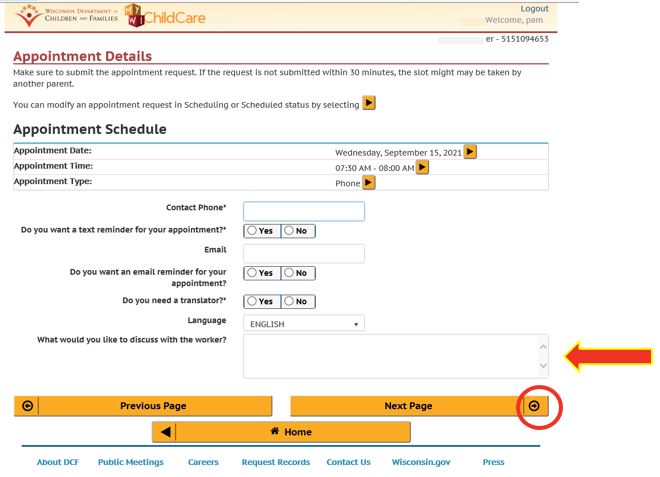Select No for text reminder

(x=297, y=230)
